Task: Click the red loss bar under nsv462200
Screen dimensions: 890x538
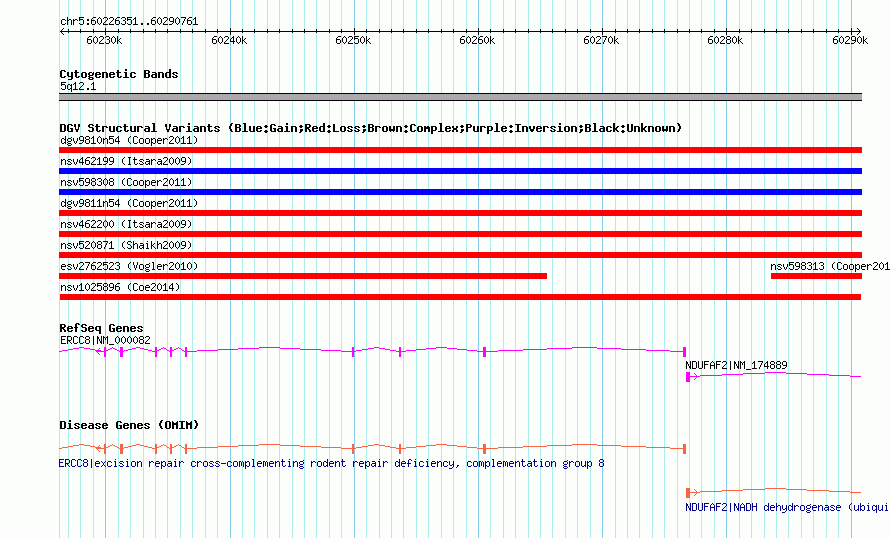Action: [x=460, y=234]
